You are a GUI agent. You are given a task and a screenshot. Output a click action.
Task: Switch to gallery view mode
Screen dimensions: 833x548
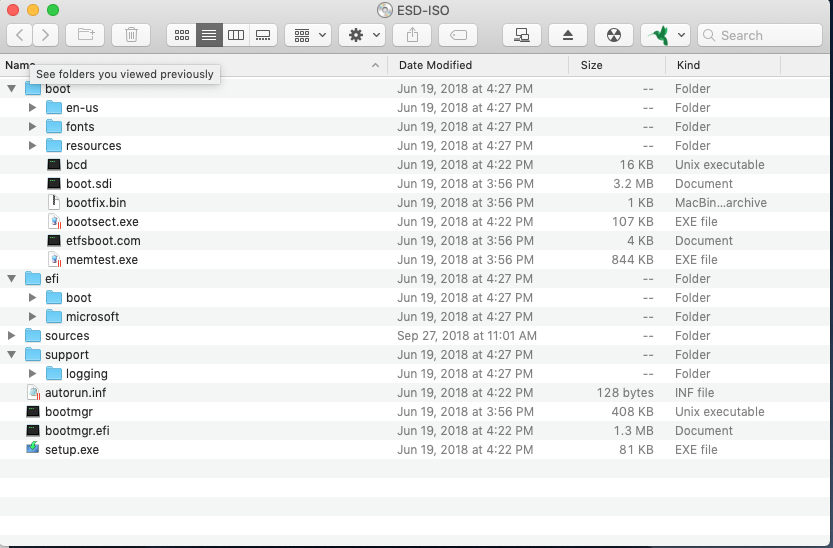[263, 35]
